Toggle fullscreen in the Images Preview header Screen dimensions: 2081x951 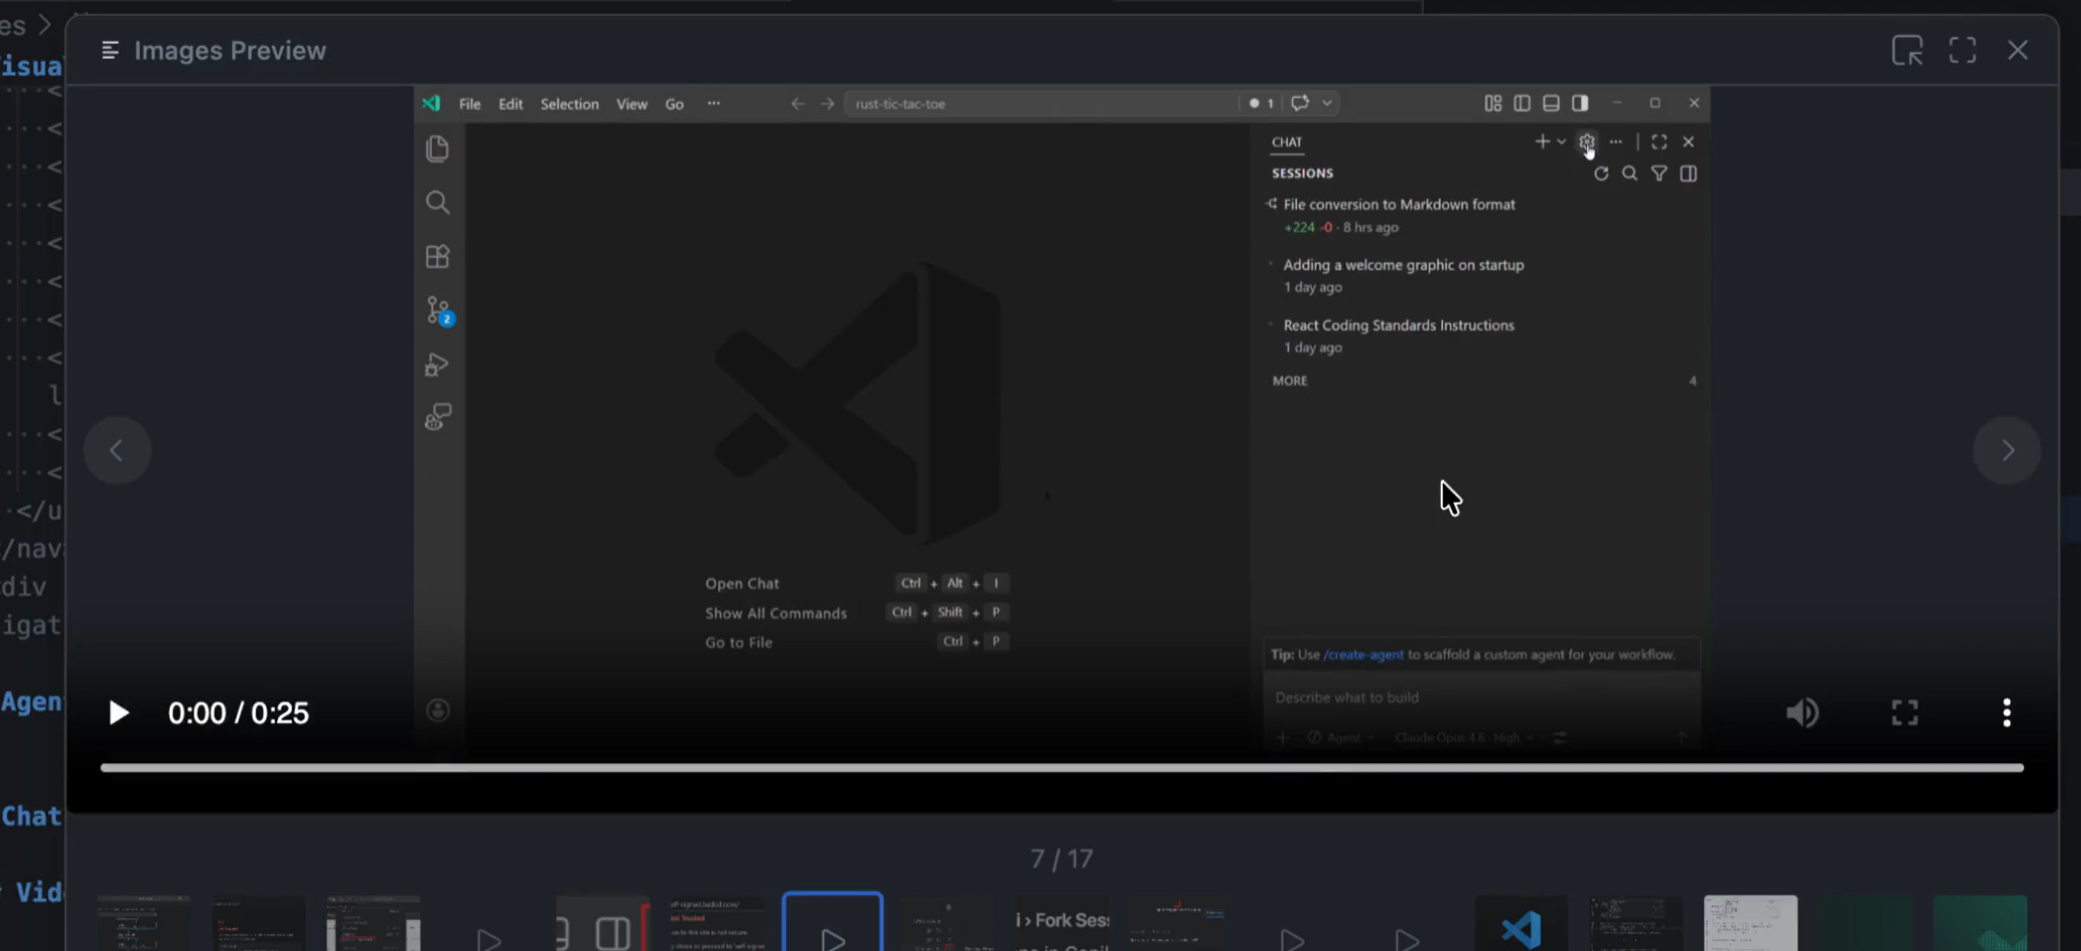pyautogui.click(x=1962, y=50)
